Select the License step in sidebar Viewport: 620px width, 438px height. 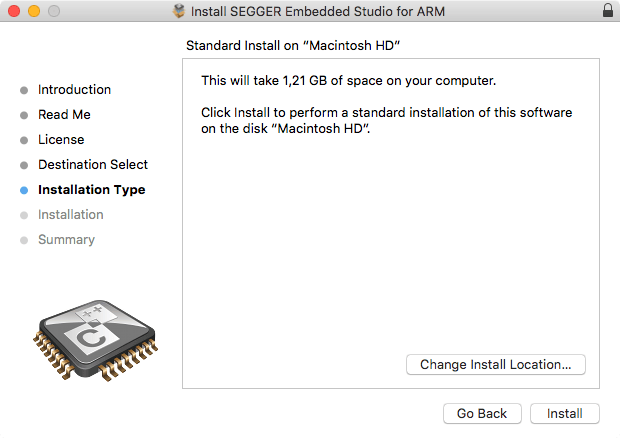tap(61, 139)
